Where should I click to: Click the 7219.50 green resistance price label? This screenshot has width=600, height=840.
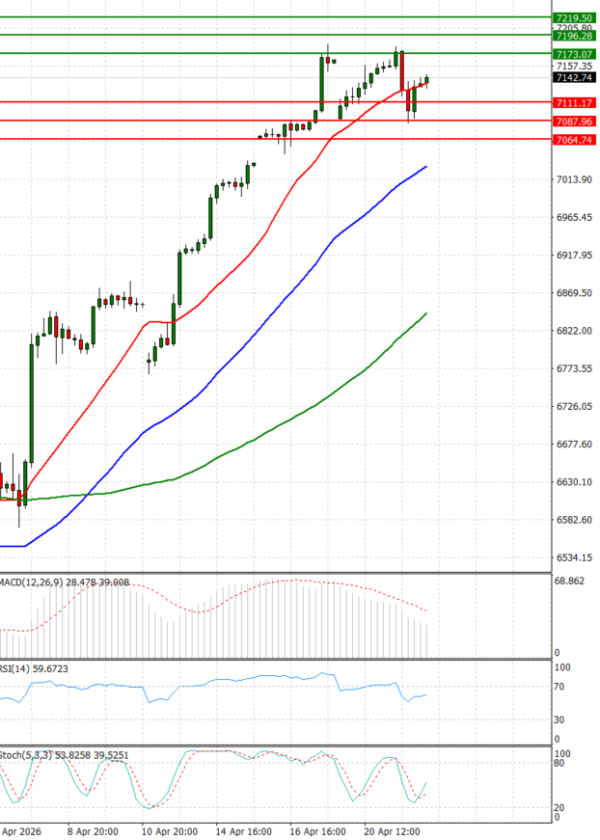[x=574, y=18]
